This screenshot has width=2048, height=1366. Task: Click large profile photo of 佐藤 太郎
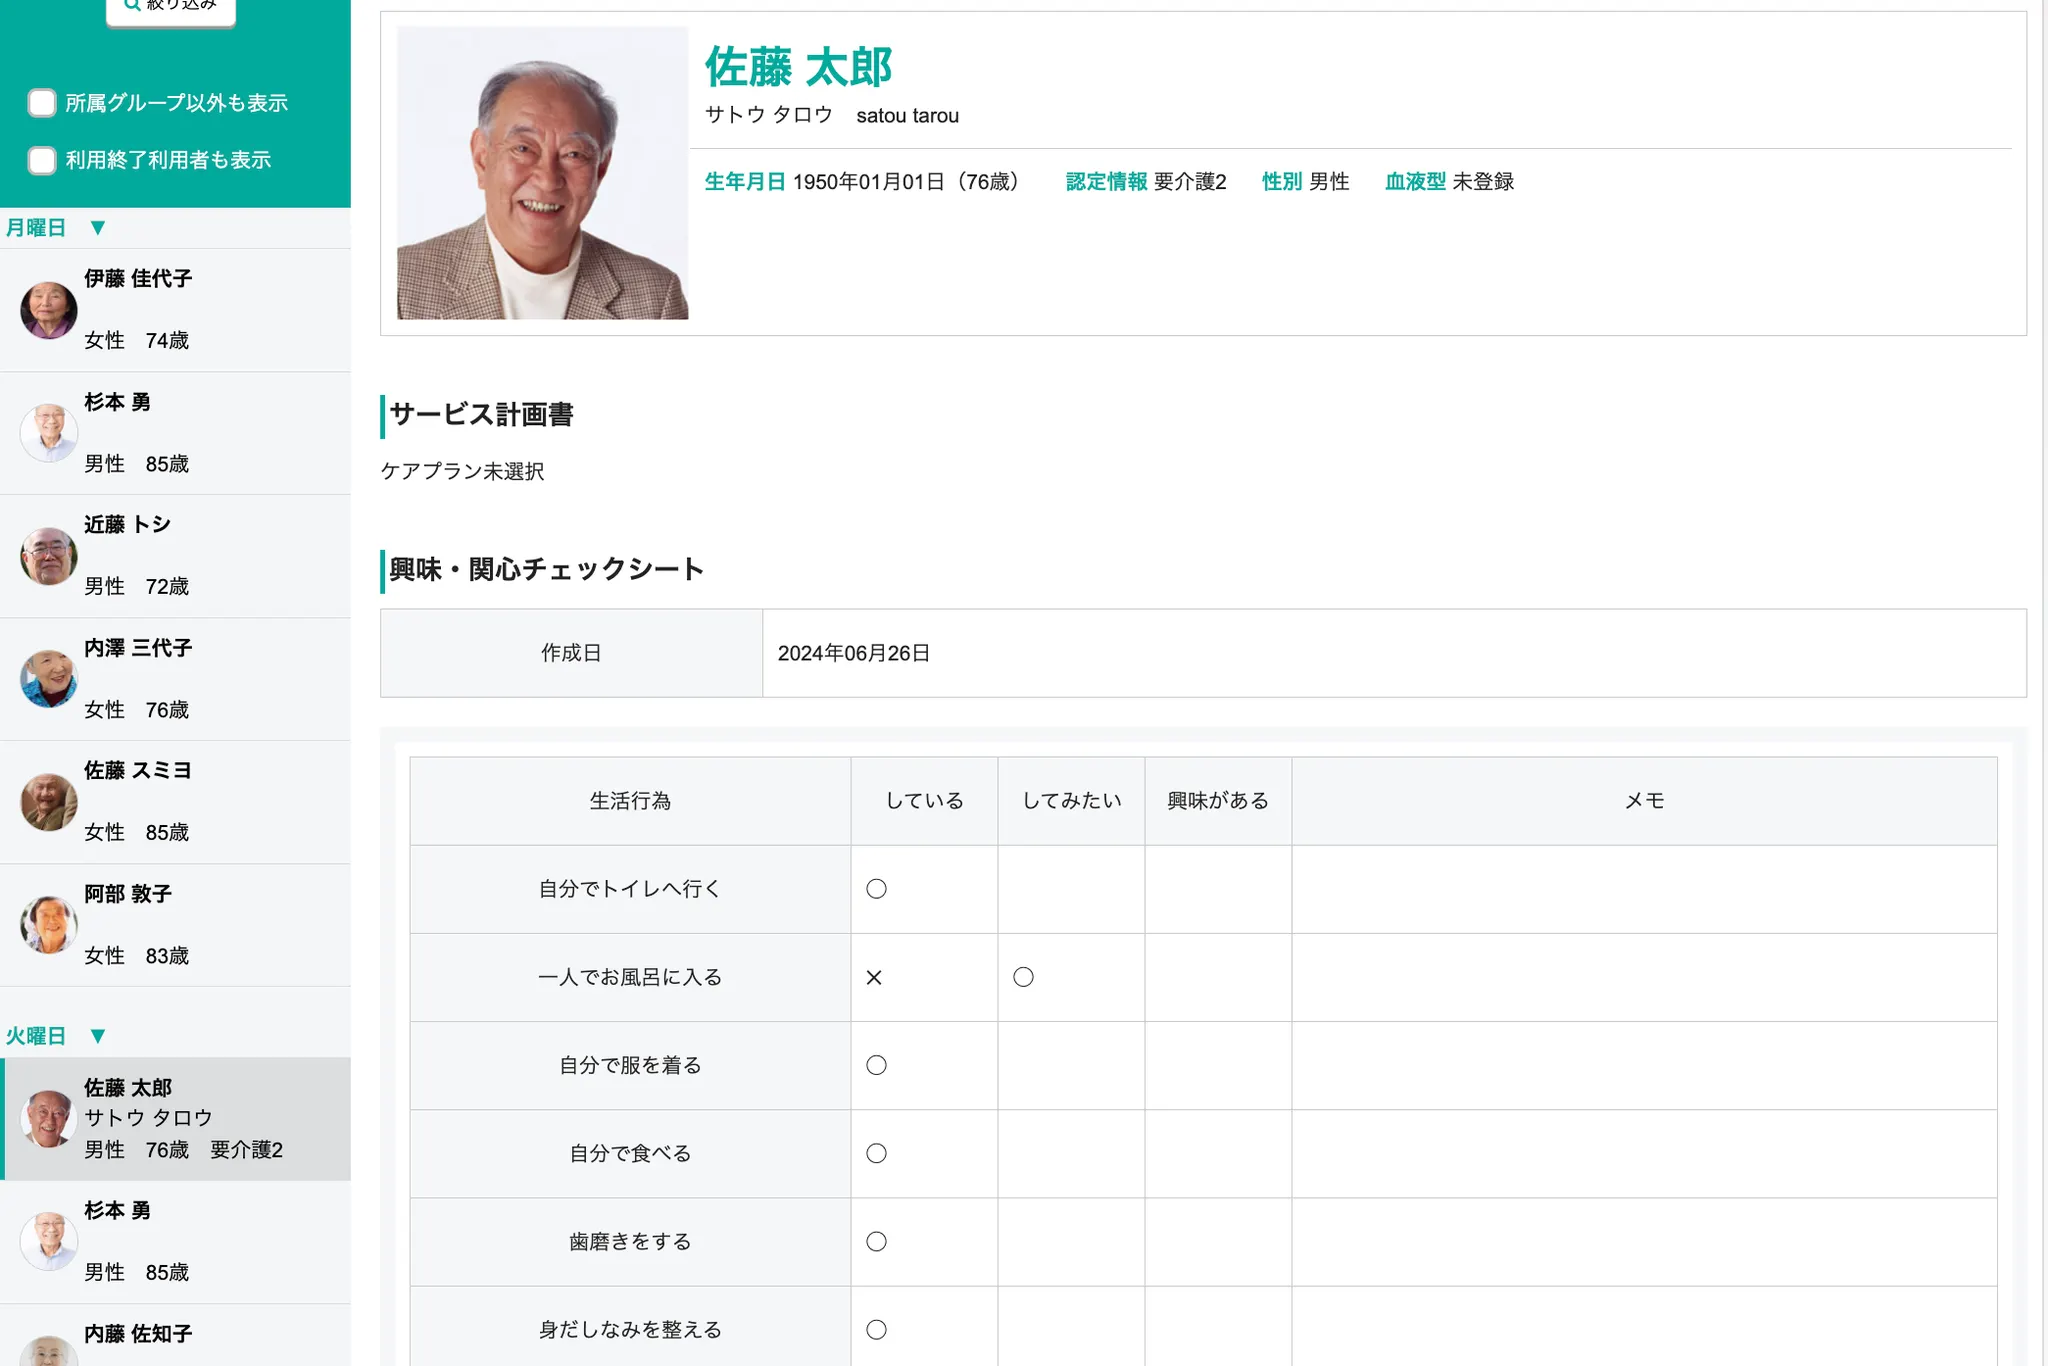(x=542, y=173)
